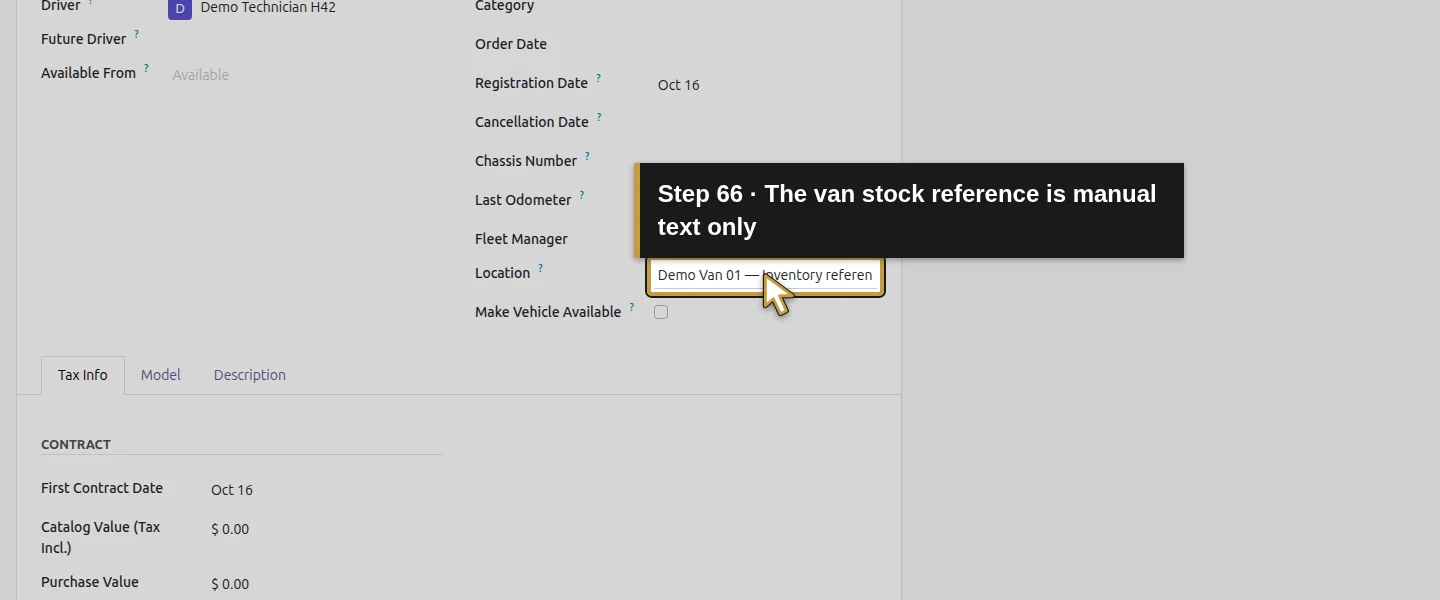Edit the First Contract Date value Oct 16
Viewport: 1440px width, 600px height.
pos(232,490)
